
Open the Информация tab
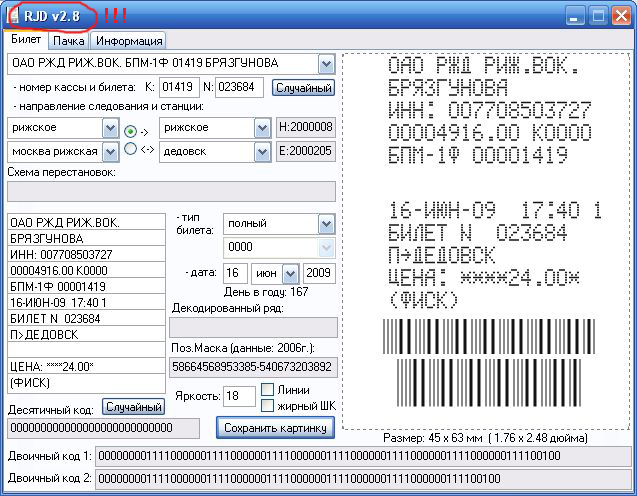[129, 41]
